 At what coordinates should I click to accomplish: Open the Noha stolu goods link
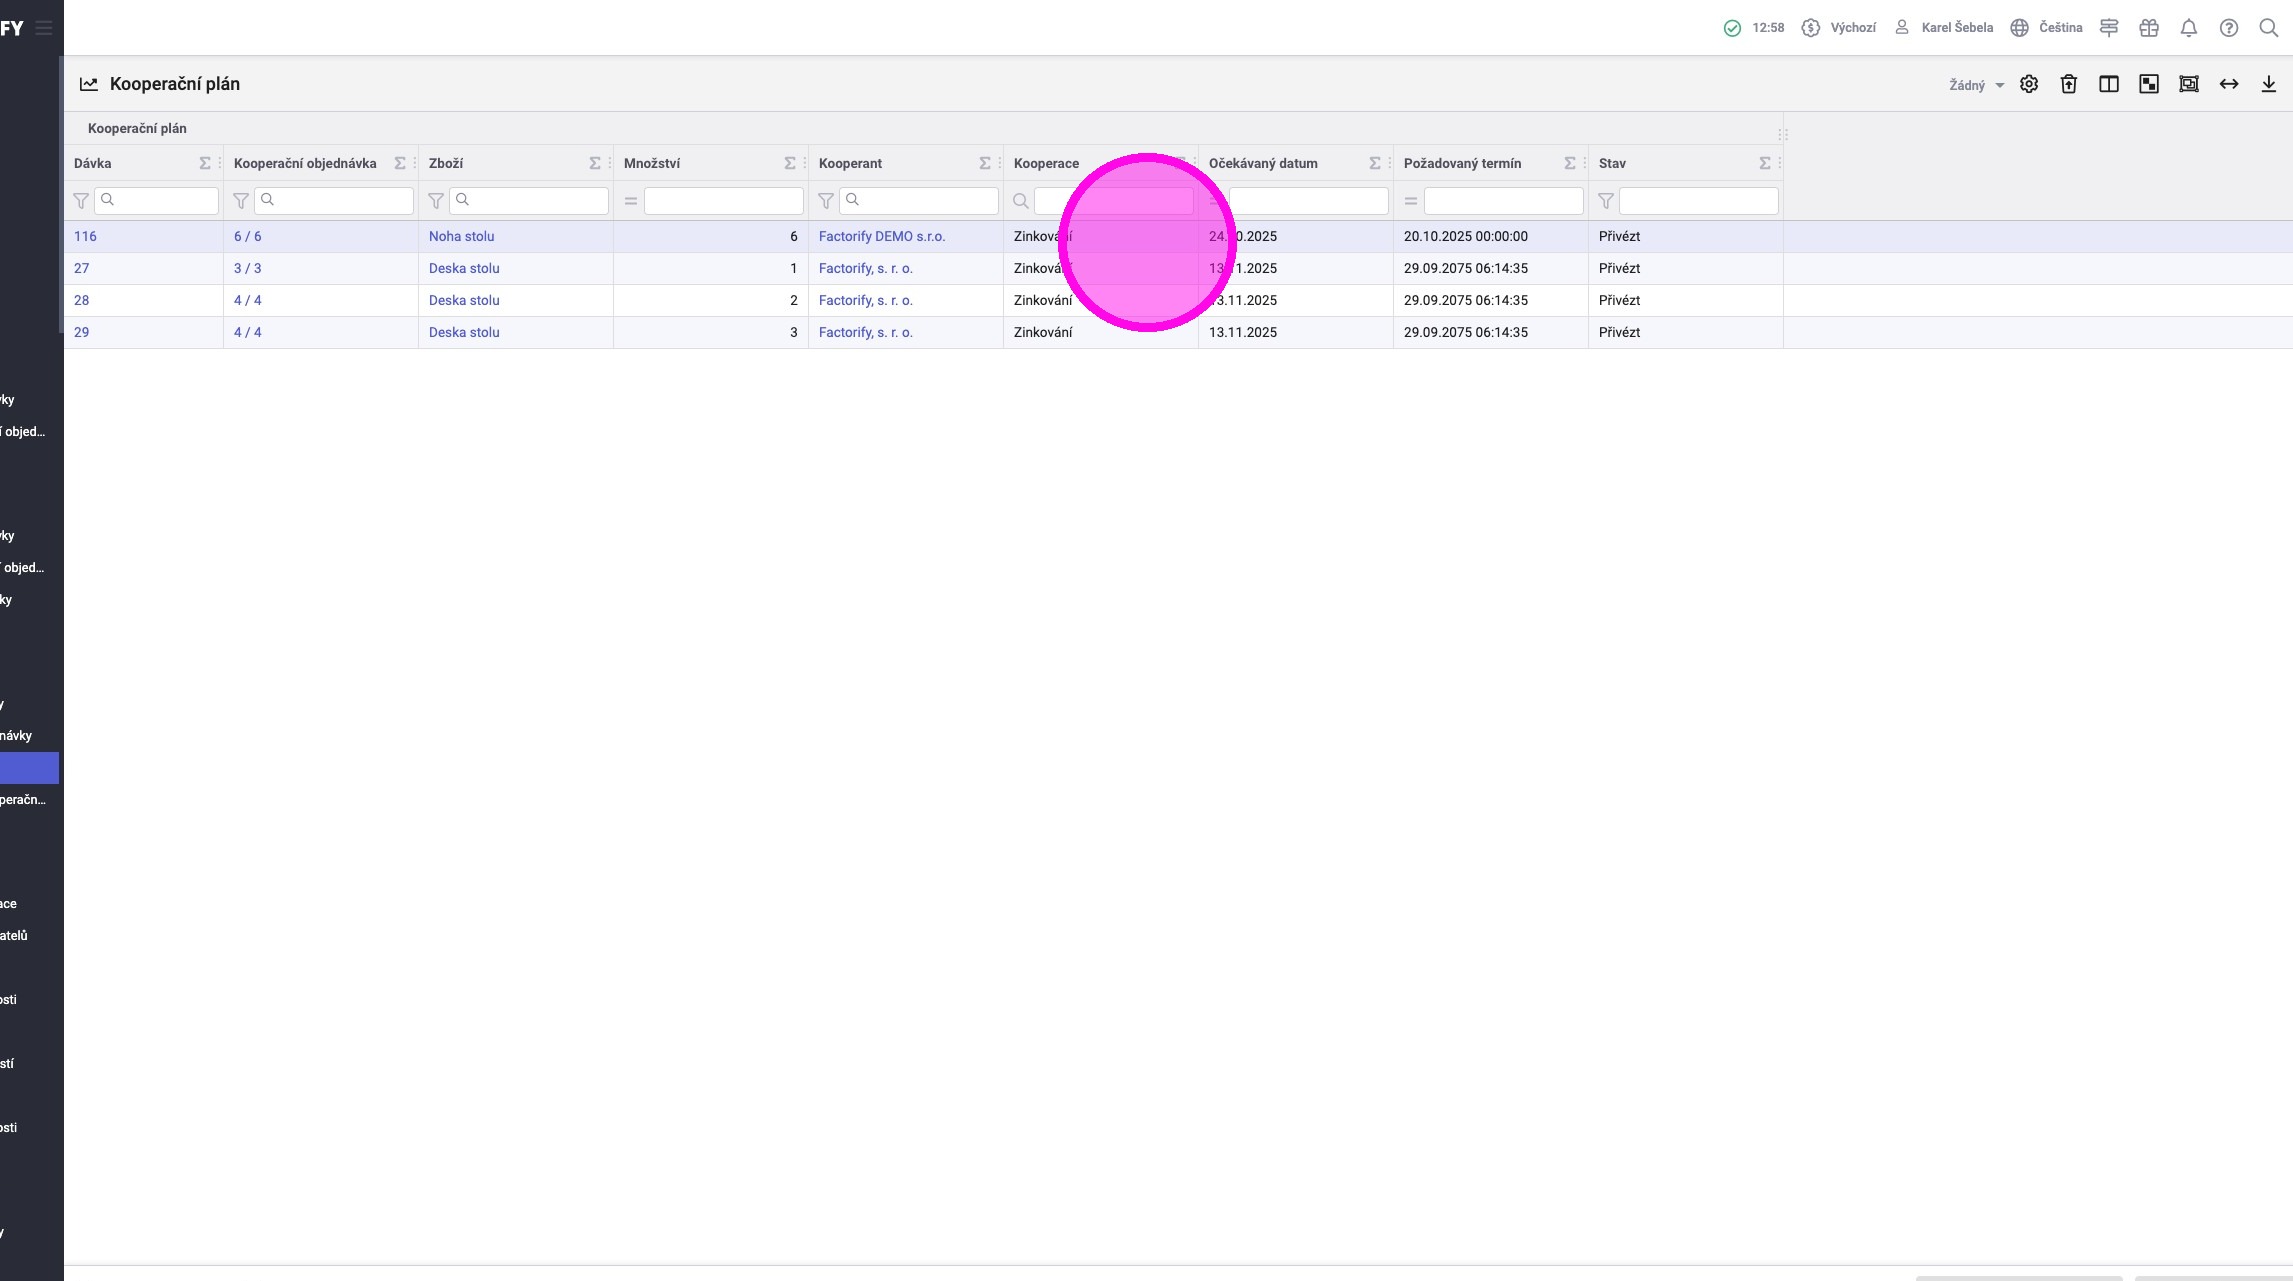click(461, 236)
